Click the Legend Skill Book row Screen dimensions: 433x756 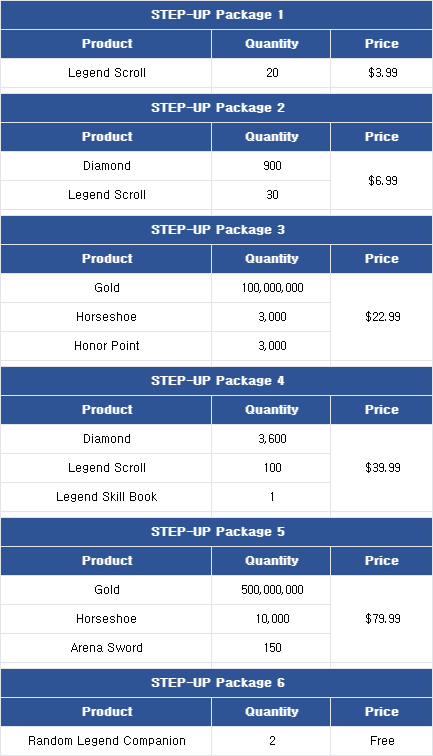[x=165, y=497]
